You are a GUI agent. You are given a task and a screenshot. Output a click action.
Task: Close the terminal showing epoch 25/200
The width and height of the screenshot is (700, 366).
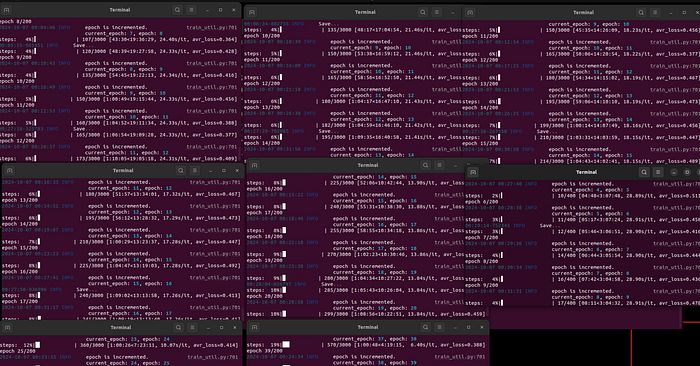coord(235,328)
